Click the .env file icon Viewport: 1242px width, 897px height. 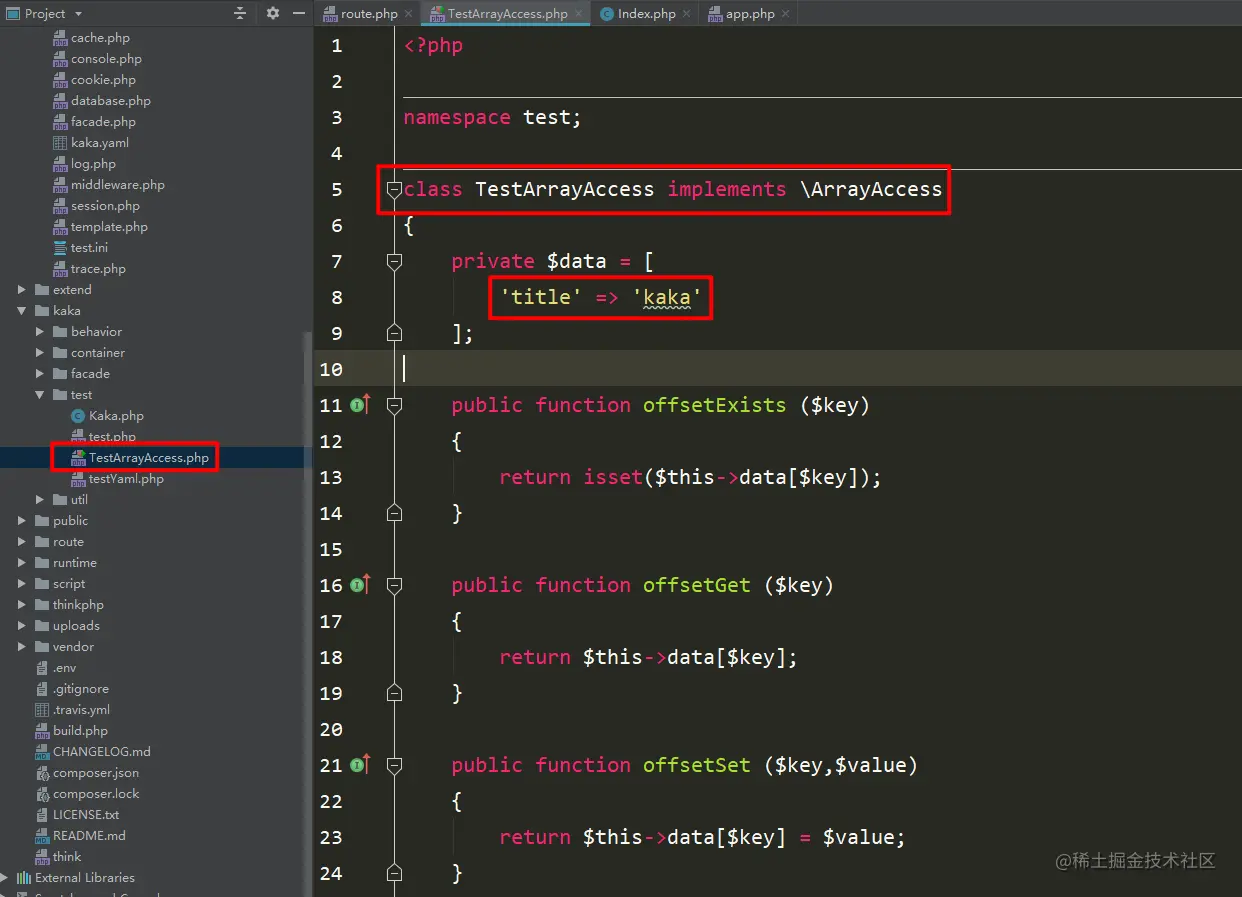[42, 667]
